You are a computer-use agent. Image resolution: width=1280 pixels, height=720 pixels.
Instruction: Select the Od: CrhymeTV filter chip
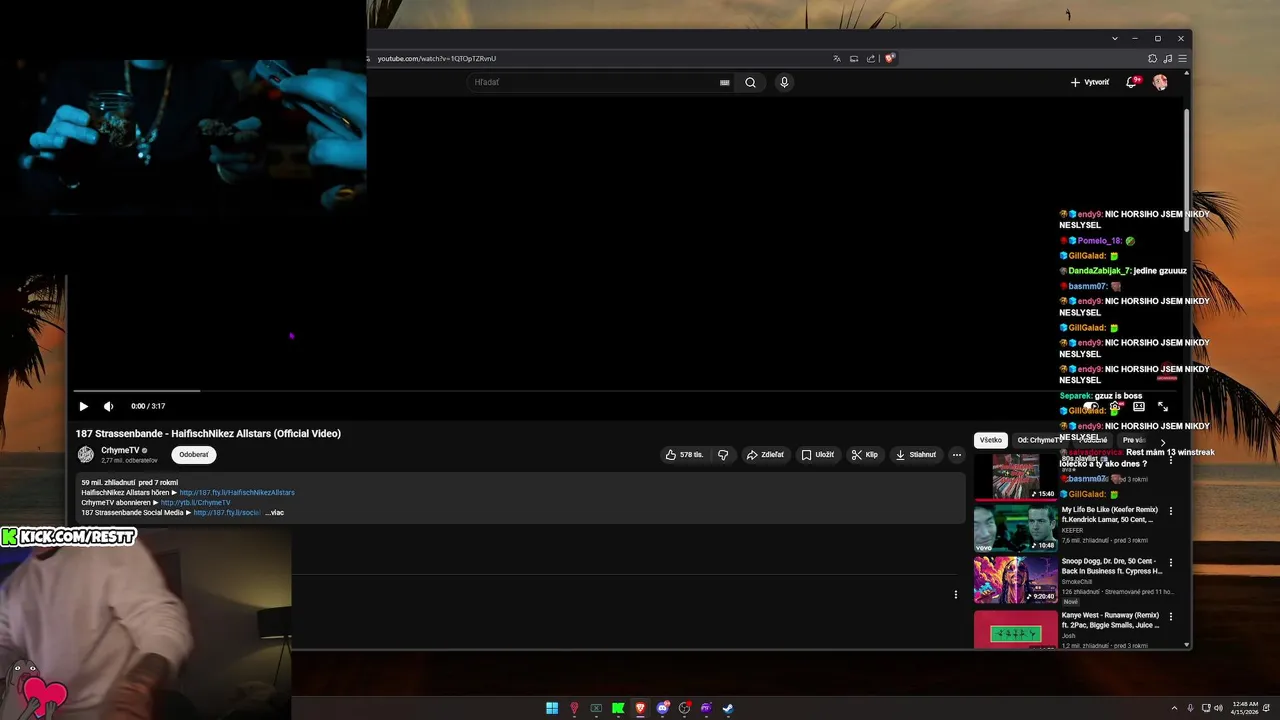coord(1039,440)
